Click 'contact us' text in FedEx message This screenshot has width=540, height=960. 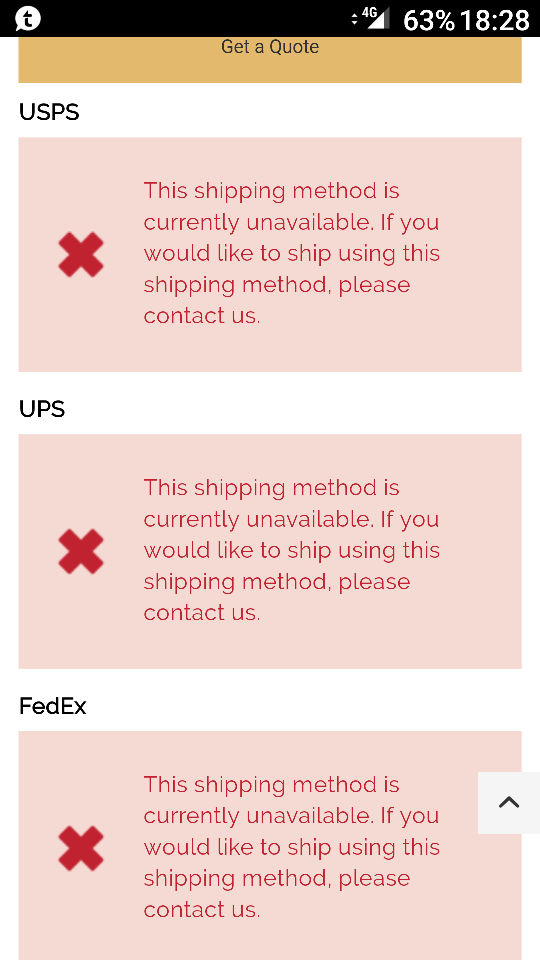(x=200, y=910)
